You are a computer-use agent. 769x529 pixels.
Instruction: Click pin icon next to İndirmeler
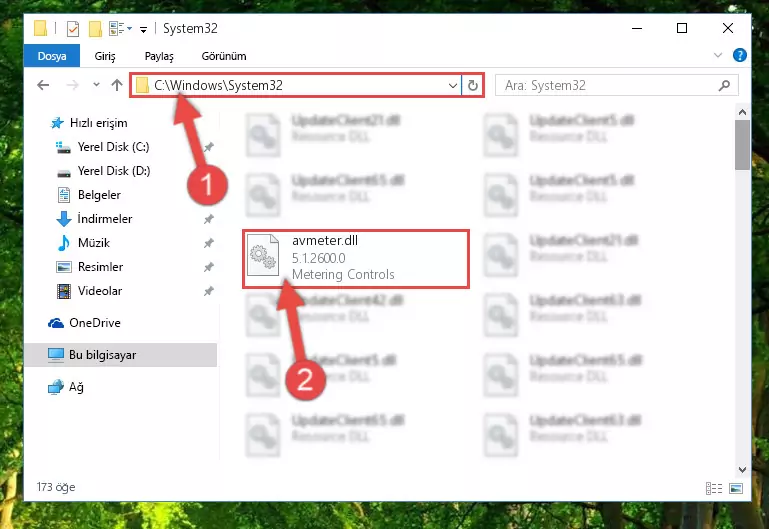point(208,219)
